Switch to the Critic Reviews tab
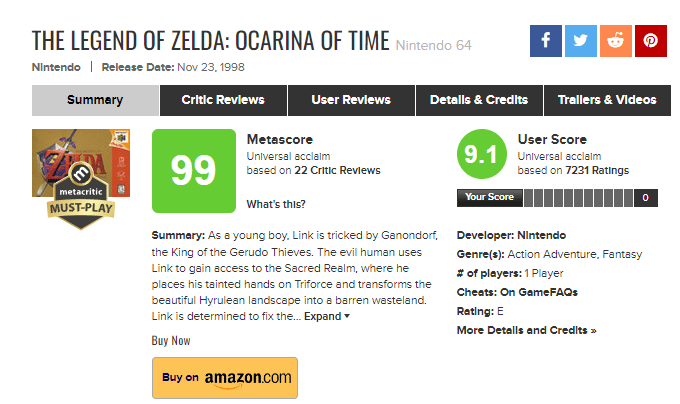The height and width of the screenshot is (404, 680). point(223,100)
